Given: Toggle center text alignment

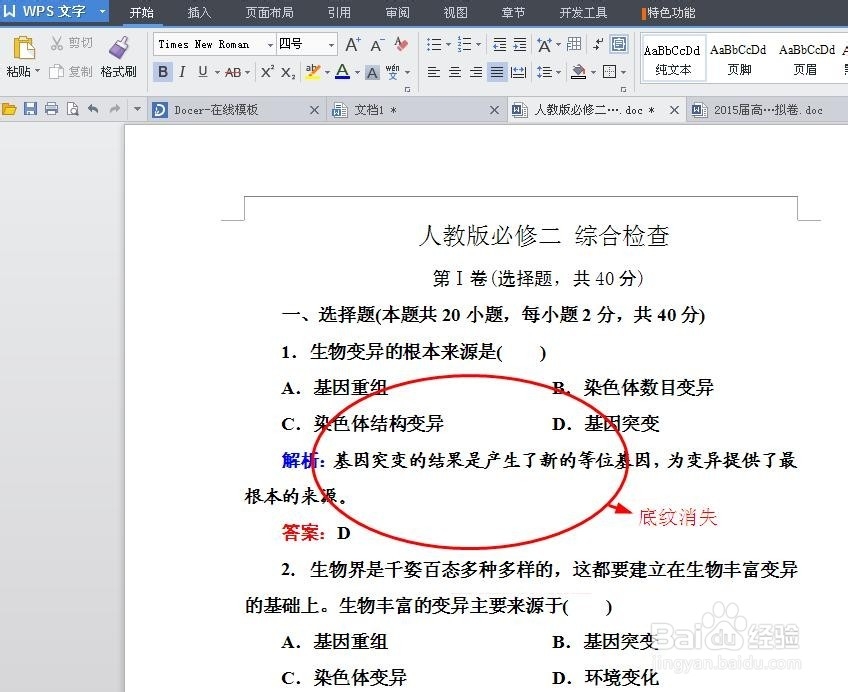Looking at the screenshot, I should click(x=454, y=72).
